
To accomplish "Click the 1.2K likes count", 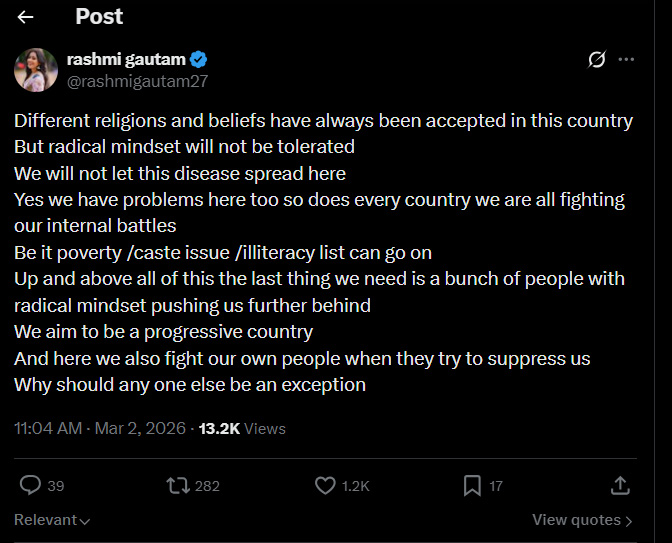I will tap(356, 486).
